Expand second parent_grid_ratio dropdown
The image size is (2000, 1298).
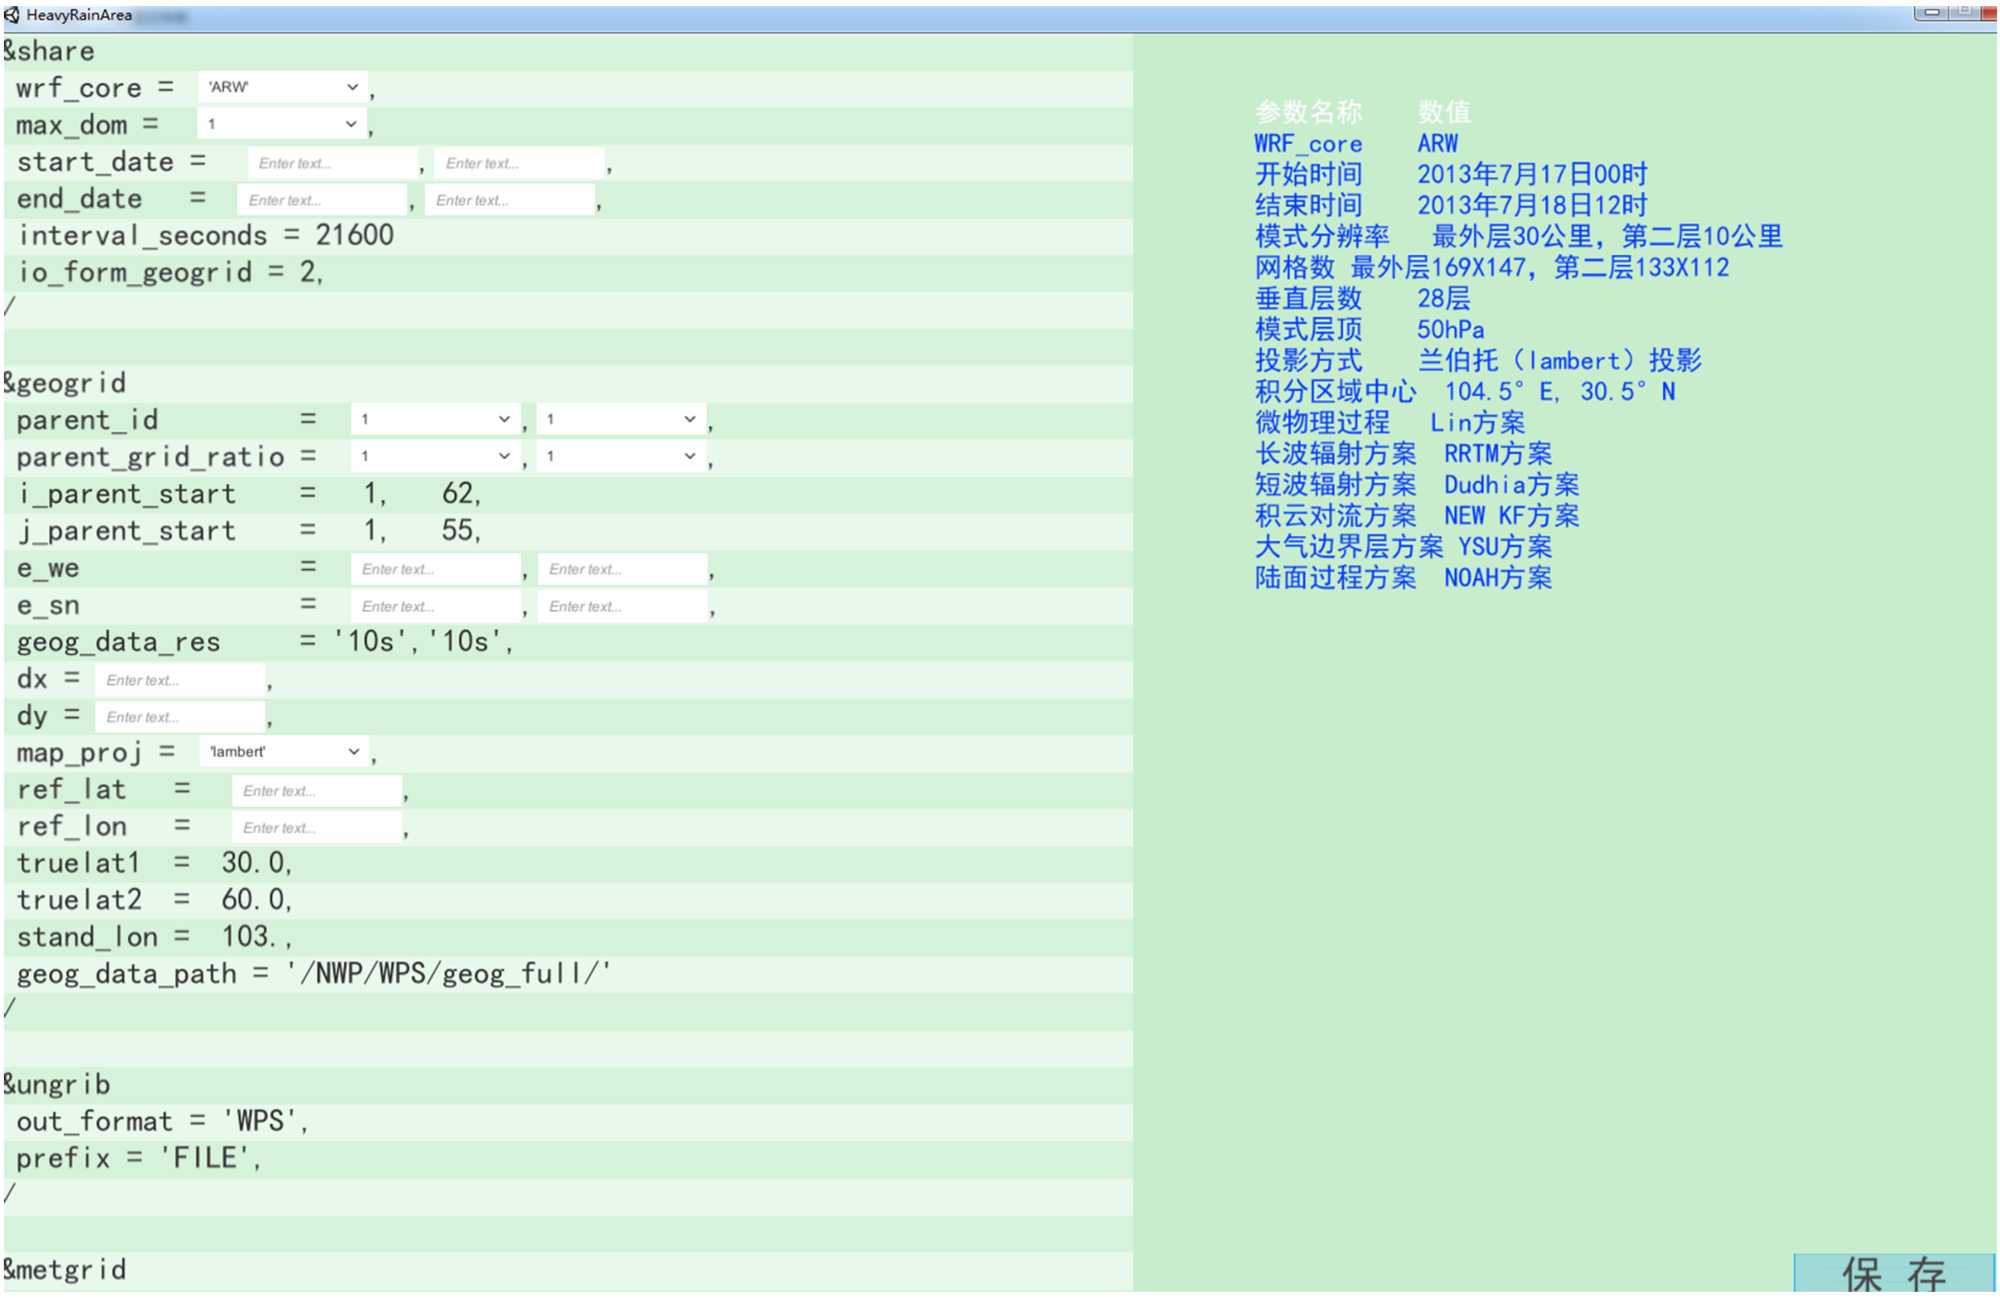pyautogui.click(x=621, y=456)
